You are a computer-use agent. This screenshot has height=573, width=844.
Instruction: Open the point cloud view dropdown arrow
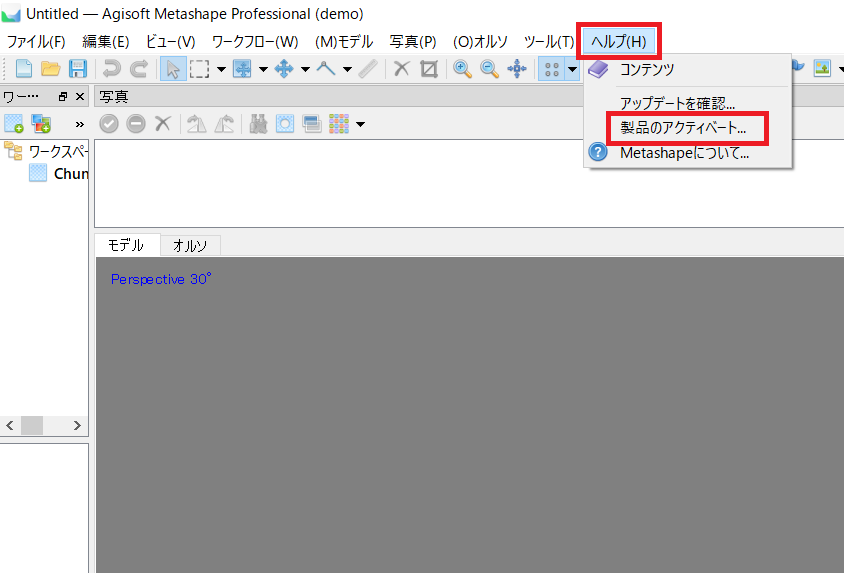[x=572, y=69]
